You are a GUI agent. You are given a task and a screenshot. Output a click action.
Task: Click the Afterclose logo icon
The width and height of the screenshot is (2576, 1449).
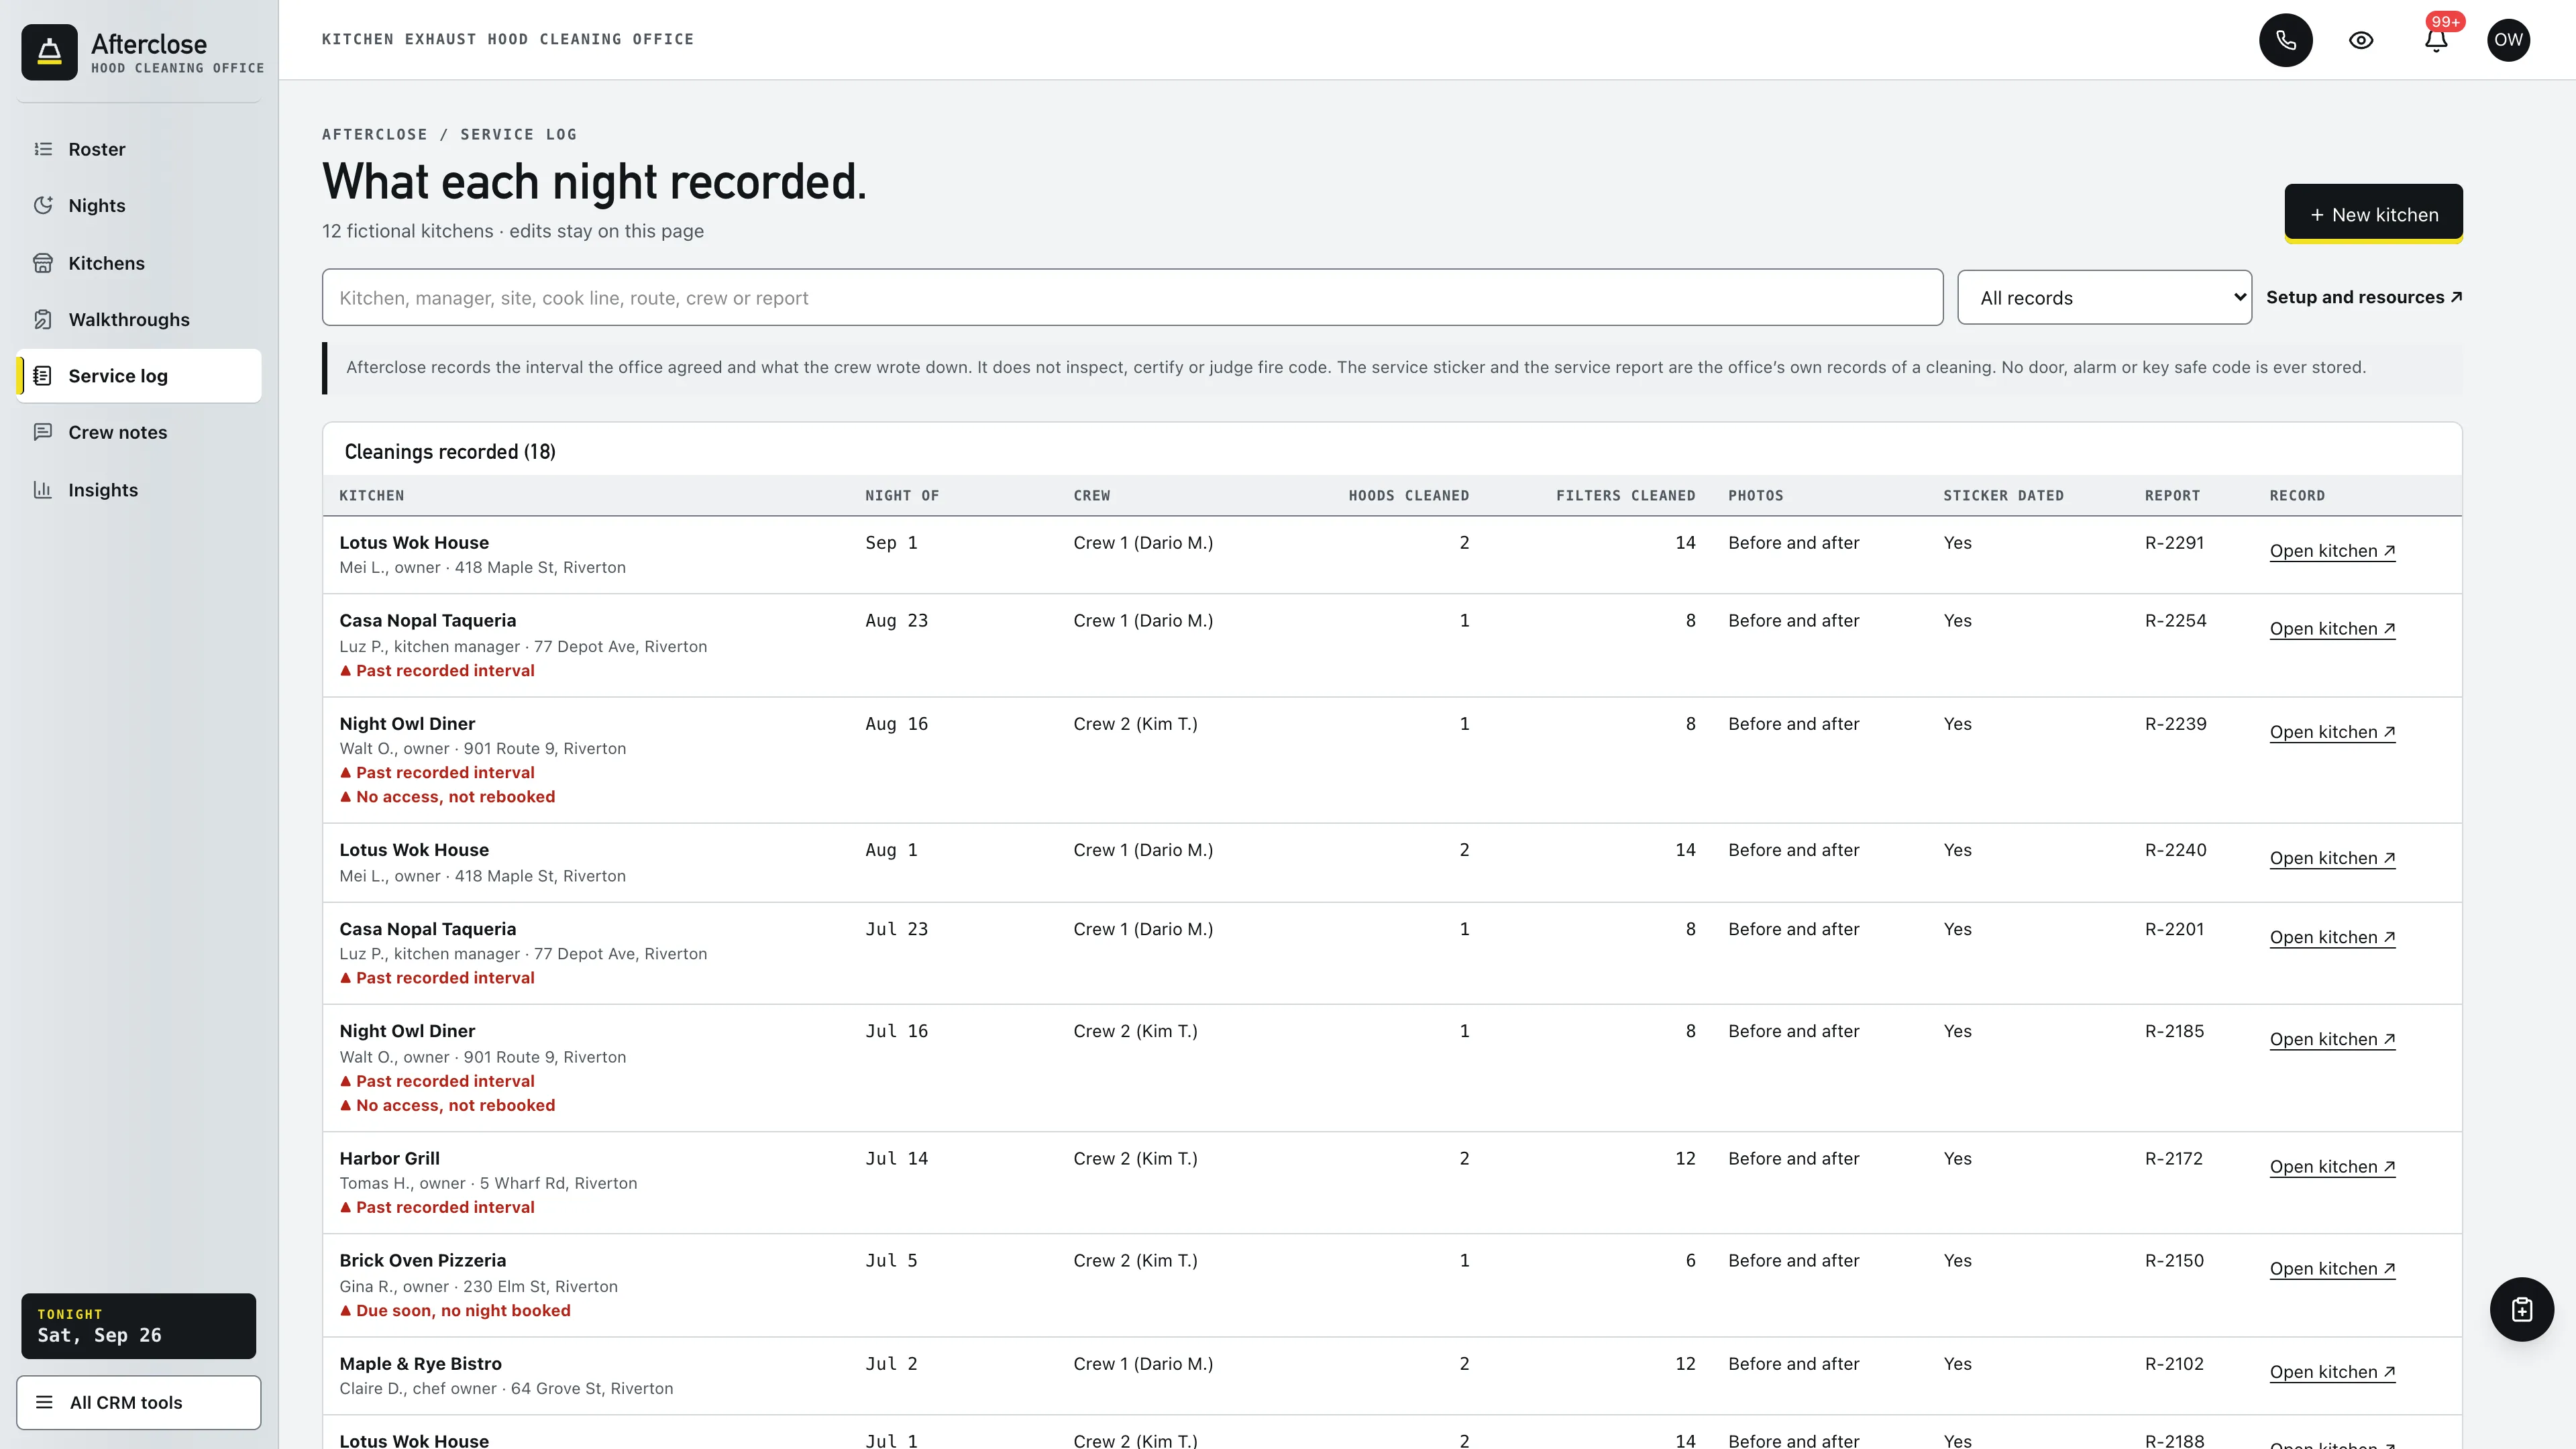[49, 52]
